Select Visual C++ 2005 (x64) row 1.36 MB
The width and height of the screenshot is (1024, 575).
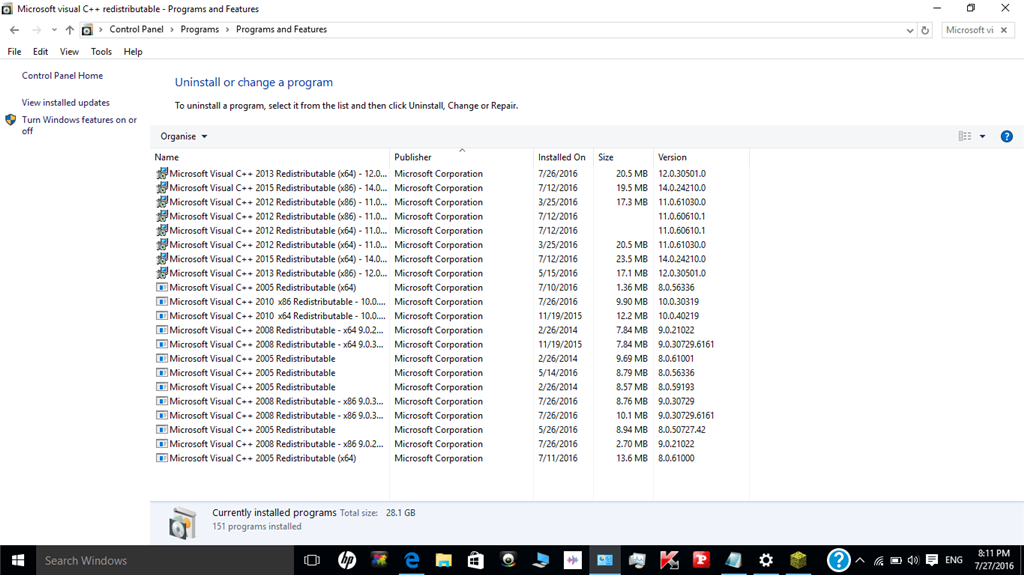(x=451, y=288)
